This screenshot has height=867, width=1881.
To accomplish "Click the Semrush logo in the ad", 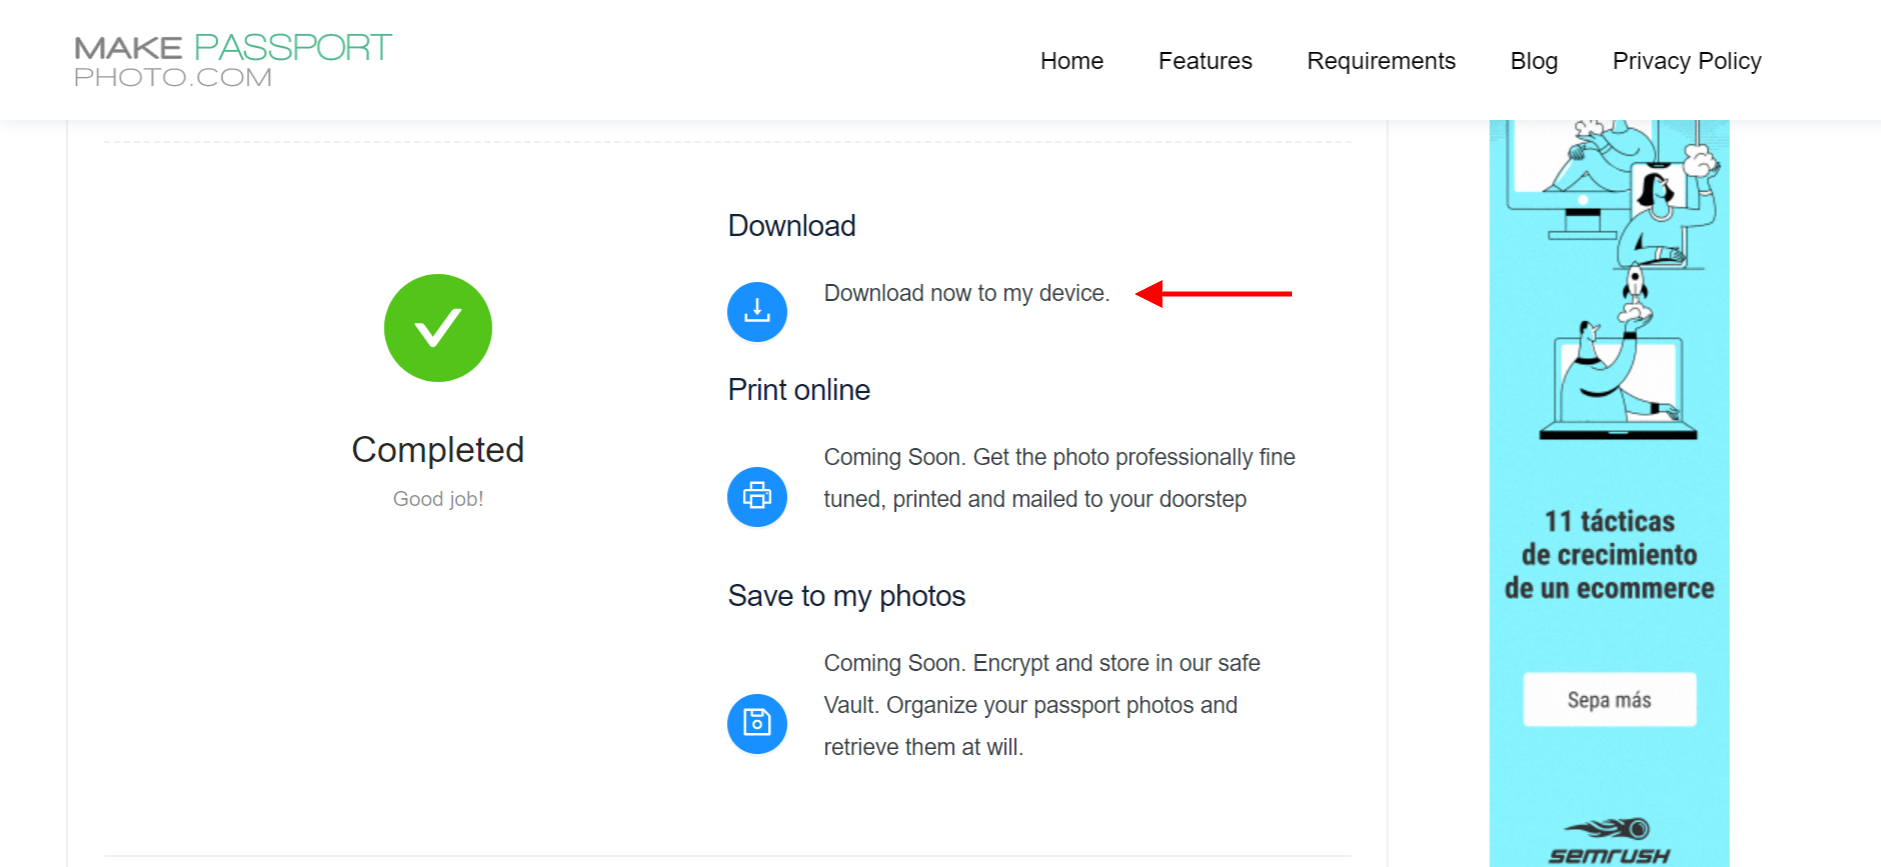I will (x=1609, y=842).
